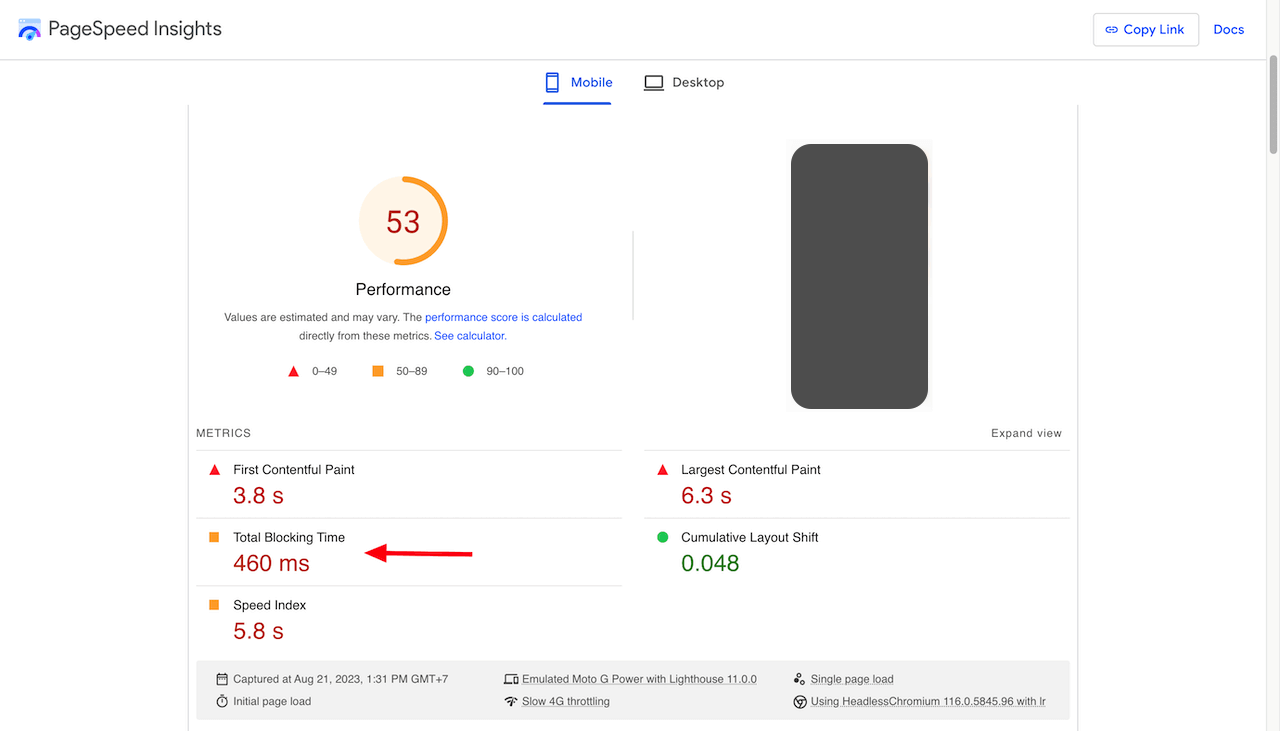Click the Emulated Moto G Power with Lighthouse link
The image size is (1280, 731).
pyautogui.click(x=639, y=679)
